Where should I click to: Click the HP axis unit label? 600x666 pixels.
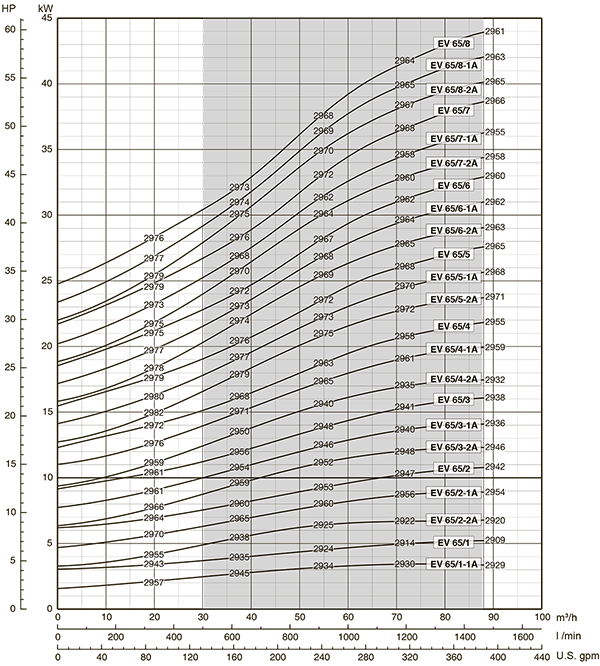(x=8, y=8)
